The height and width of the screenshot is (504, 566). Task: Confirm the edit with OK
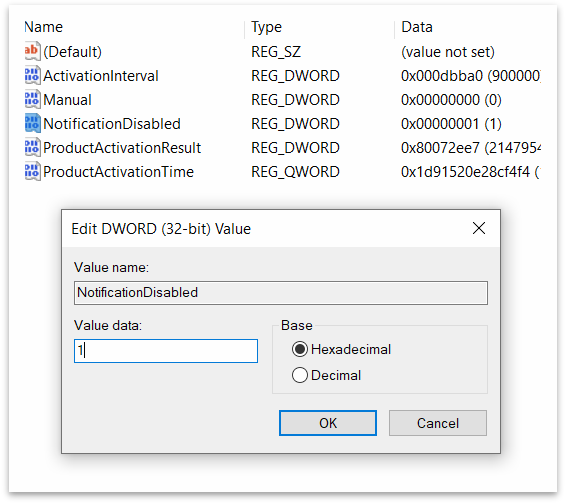328,423
